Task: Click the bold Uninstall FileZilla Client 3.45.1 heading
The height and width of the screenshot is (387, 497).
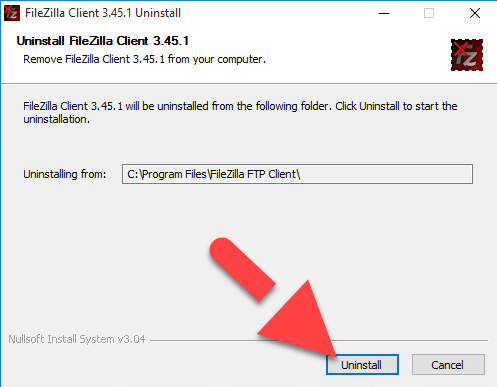Action: pyautogui.click(x=103, y=41)
